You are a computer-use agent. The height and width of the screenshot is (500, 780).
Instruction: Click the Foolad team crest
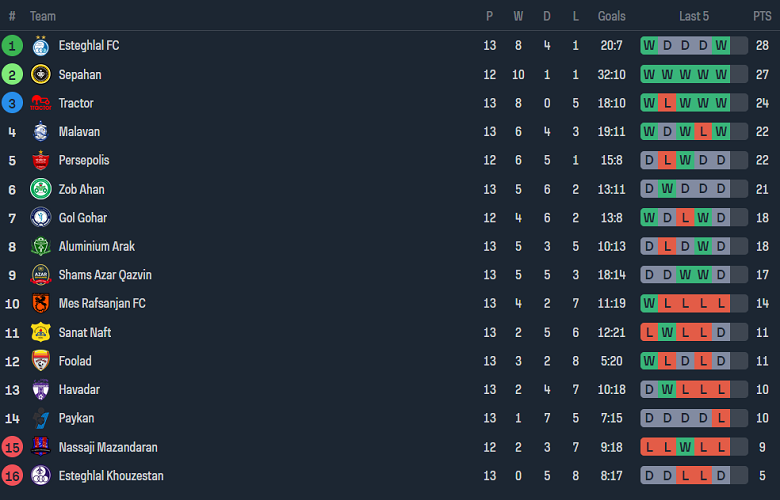pos(40,361)
